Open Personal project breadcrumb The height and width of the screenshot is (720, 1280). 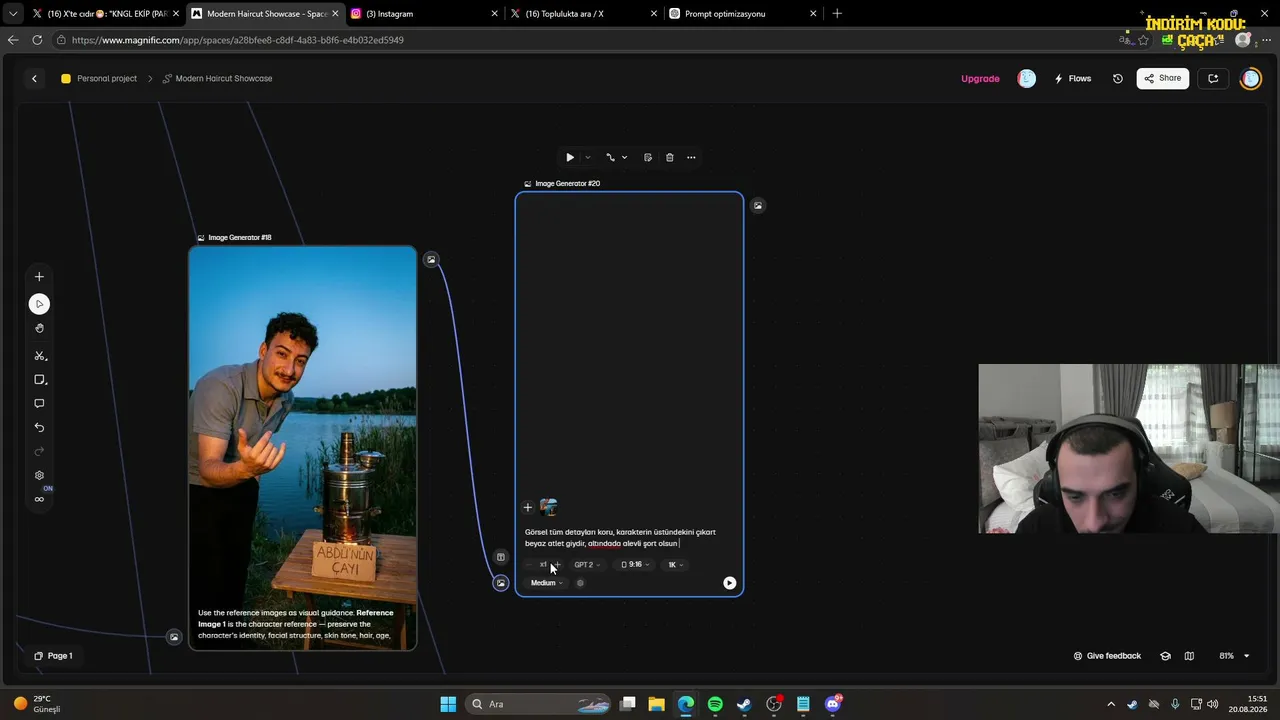point(99,79)
